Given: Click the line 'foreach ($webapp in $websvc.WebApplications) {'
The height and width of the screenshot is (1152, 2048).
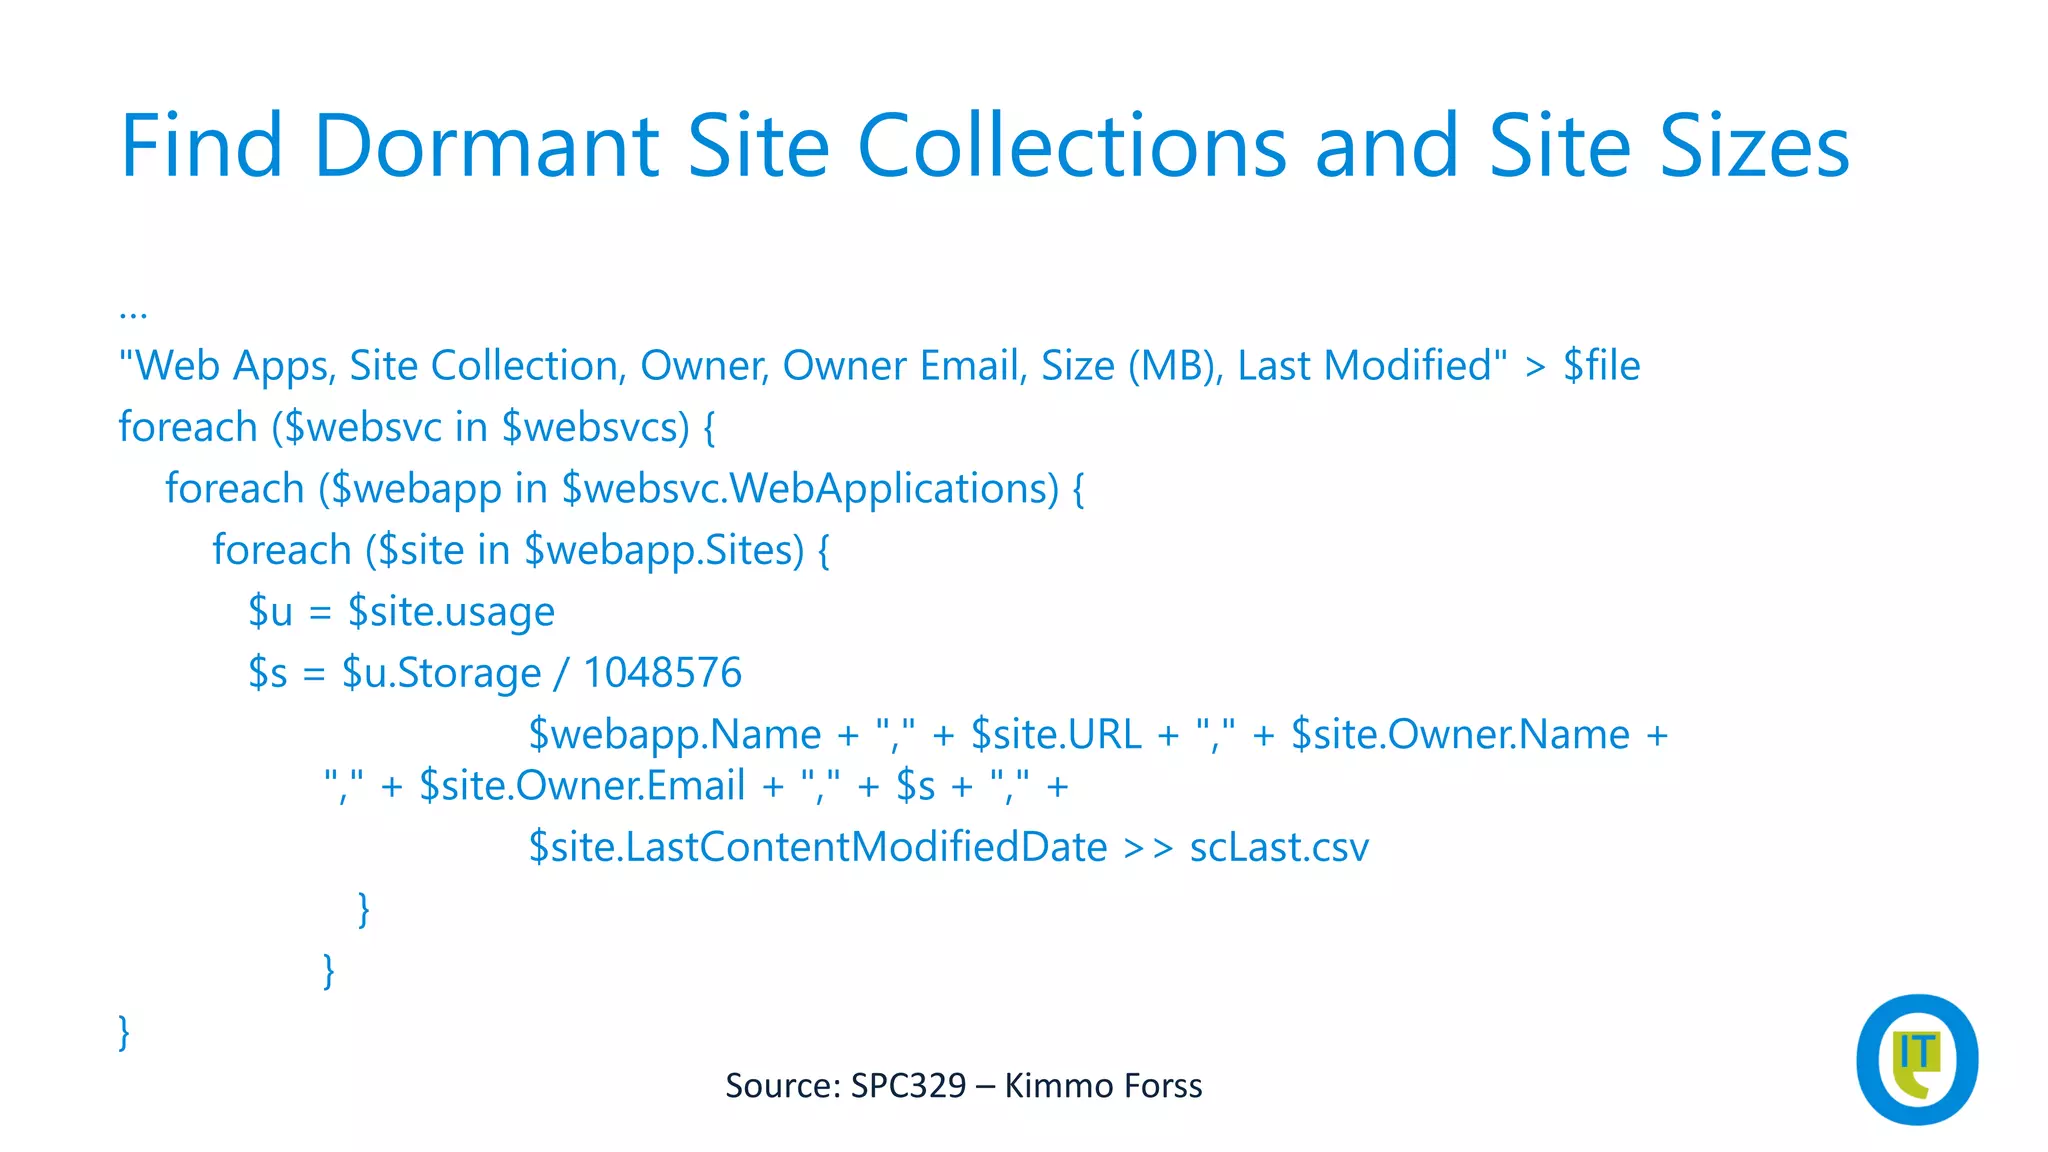Looking at the screenshot, I should point(625,489).
